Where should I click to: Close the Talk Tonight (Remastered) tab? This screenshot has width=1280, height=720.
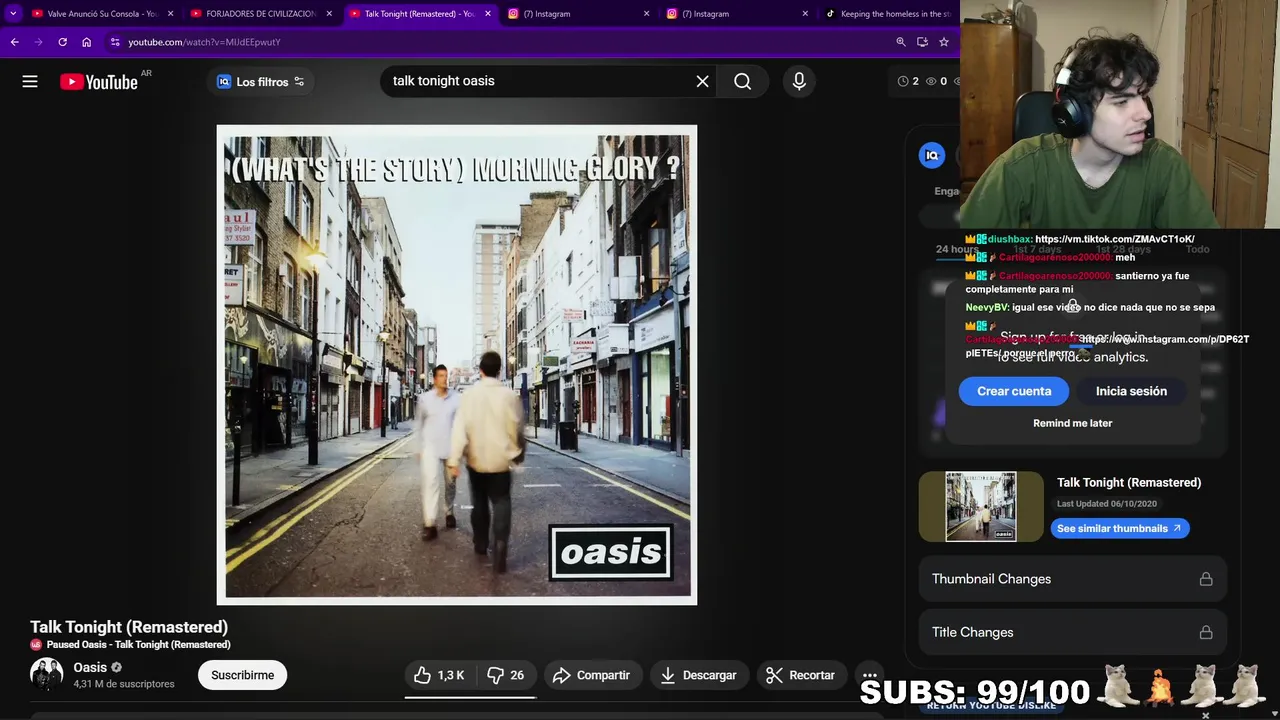[x=488, y=14]
